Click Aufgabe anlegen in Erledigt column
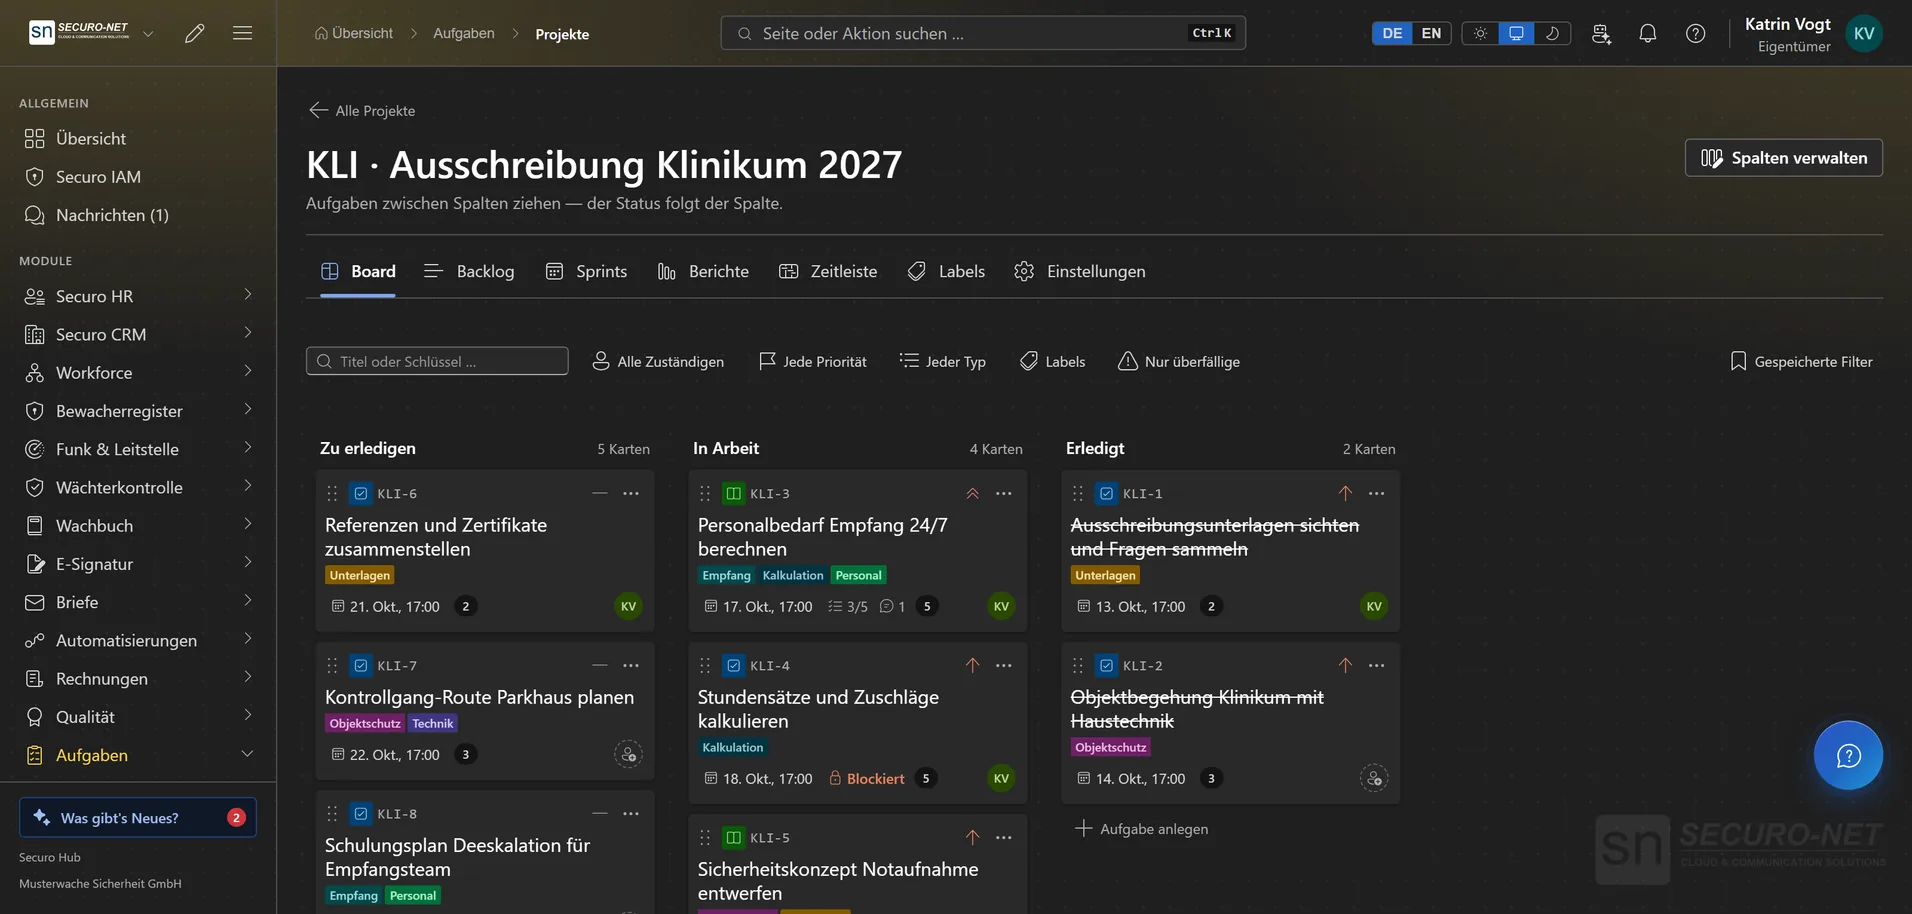The image size is (1912, 914). tap(1142, 829)
